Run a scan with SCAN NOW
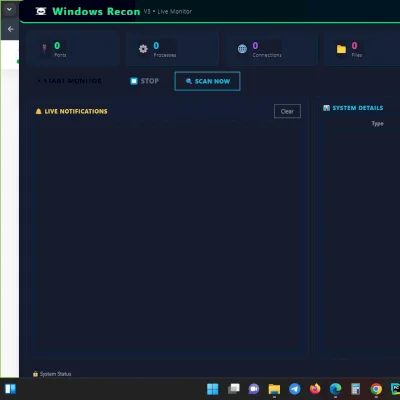Viewport: 400px width, 400px height. click(x=207, y=81)
